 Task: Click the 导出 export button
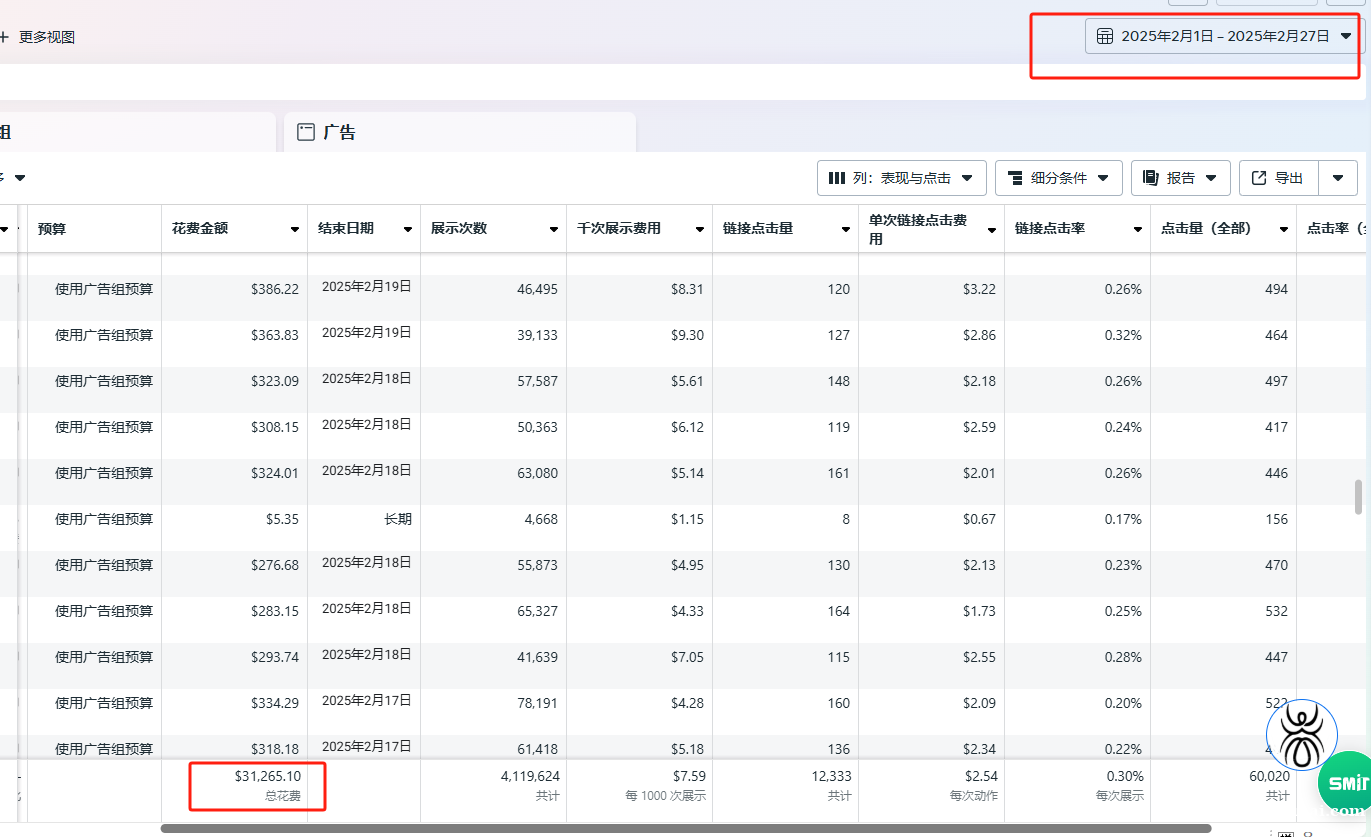pyautogui.click(x=1279, y=178)
